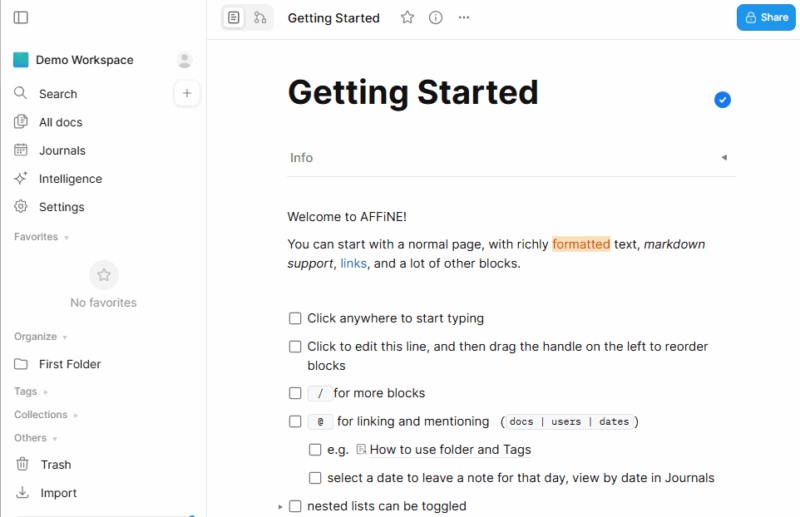
Task: Favorite this doc with star icon
Action: coord(407,18)
